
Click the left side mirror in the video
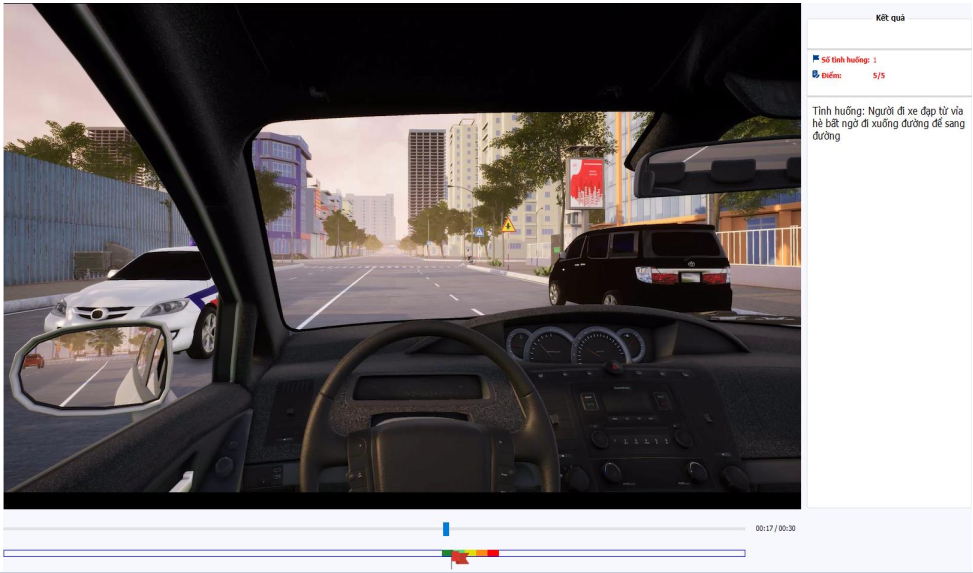click(92, 367)
